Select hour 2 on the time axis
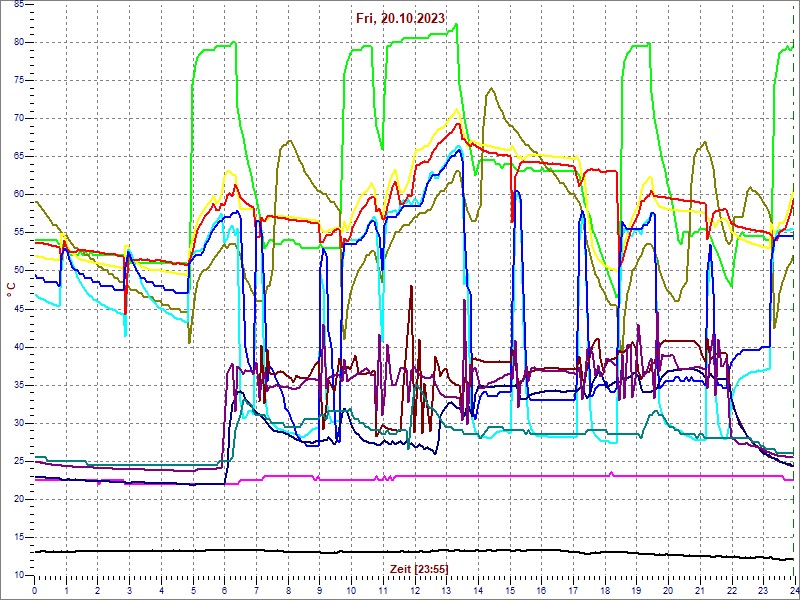The height and width of the screenshot is (600, 800). tap(97, 590)
